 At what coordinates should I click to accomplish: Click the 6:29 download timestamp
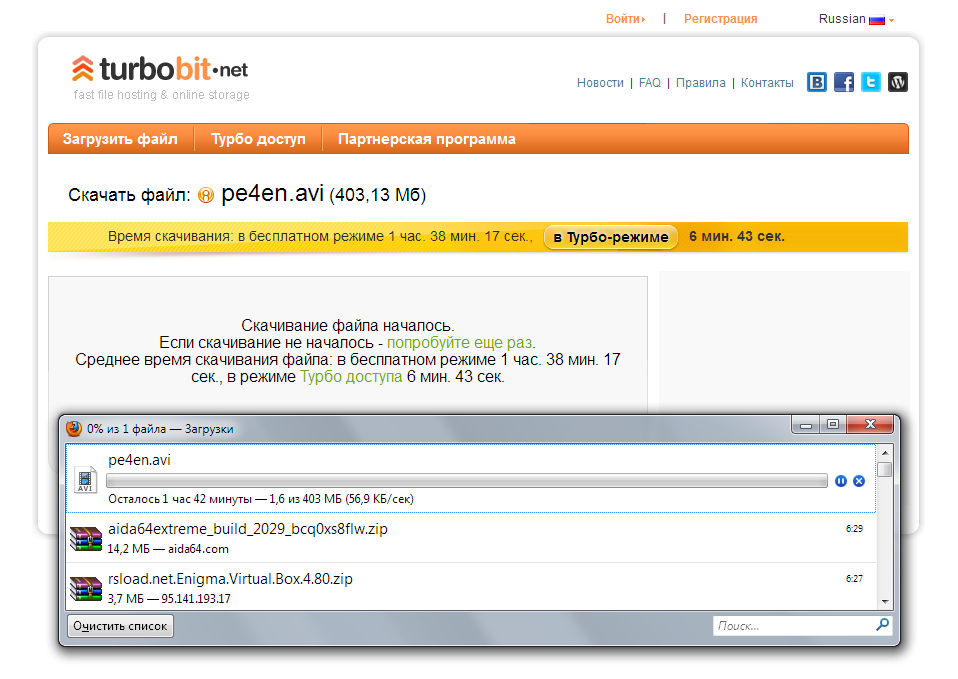click(854, 529)
